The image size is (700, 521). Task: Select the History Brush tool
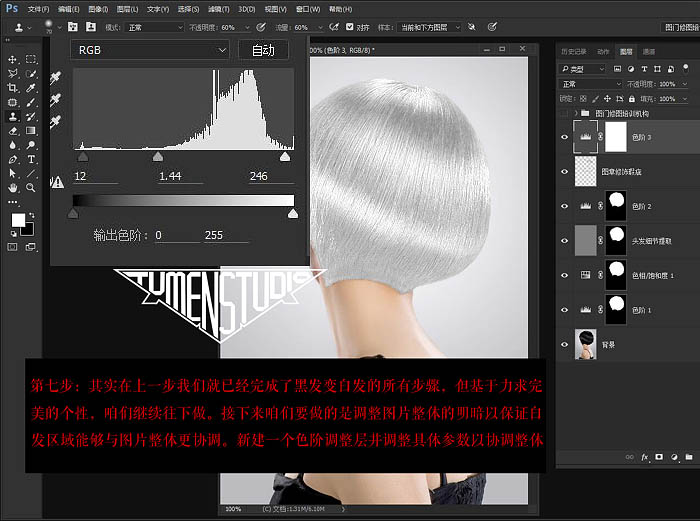(31, 117)
